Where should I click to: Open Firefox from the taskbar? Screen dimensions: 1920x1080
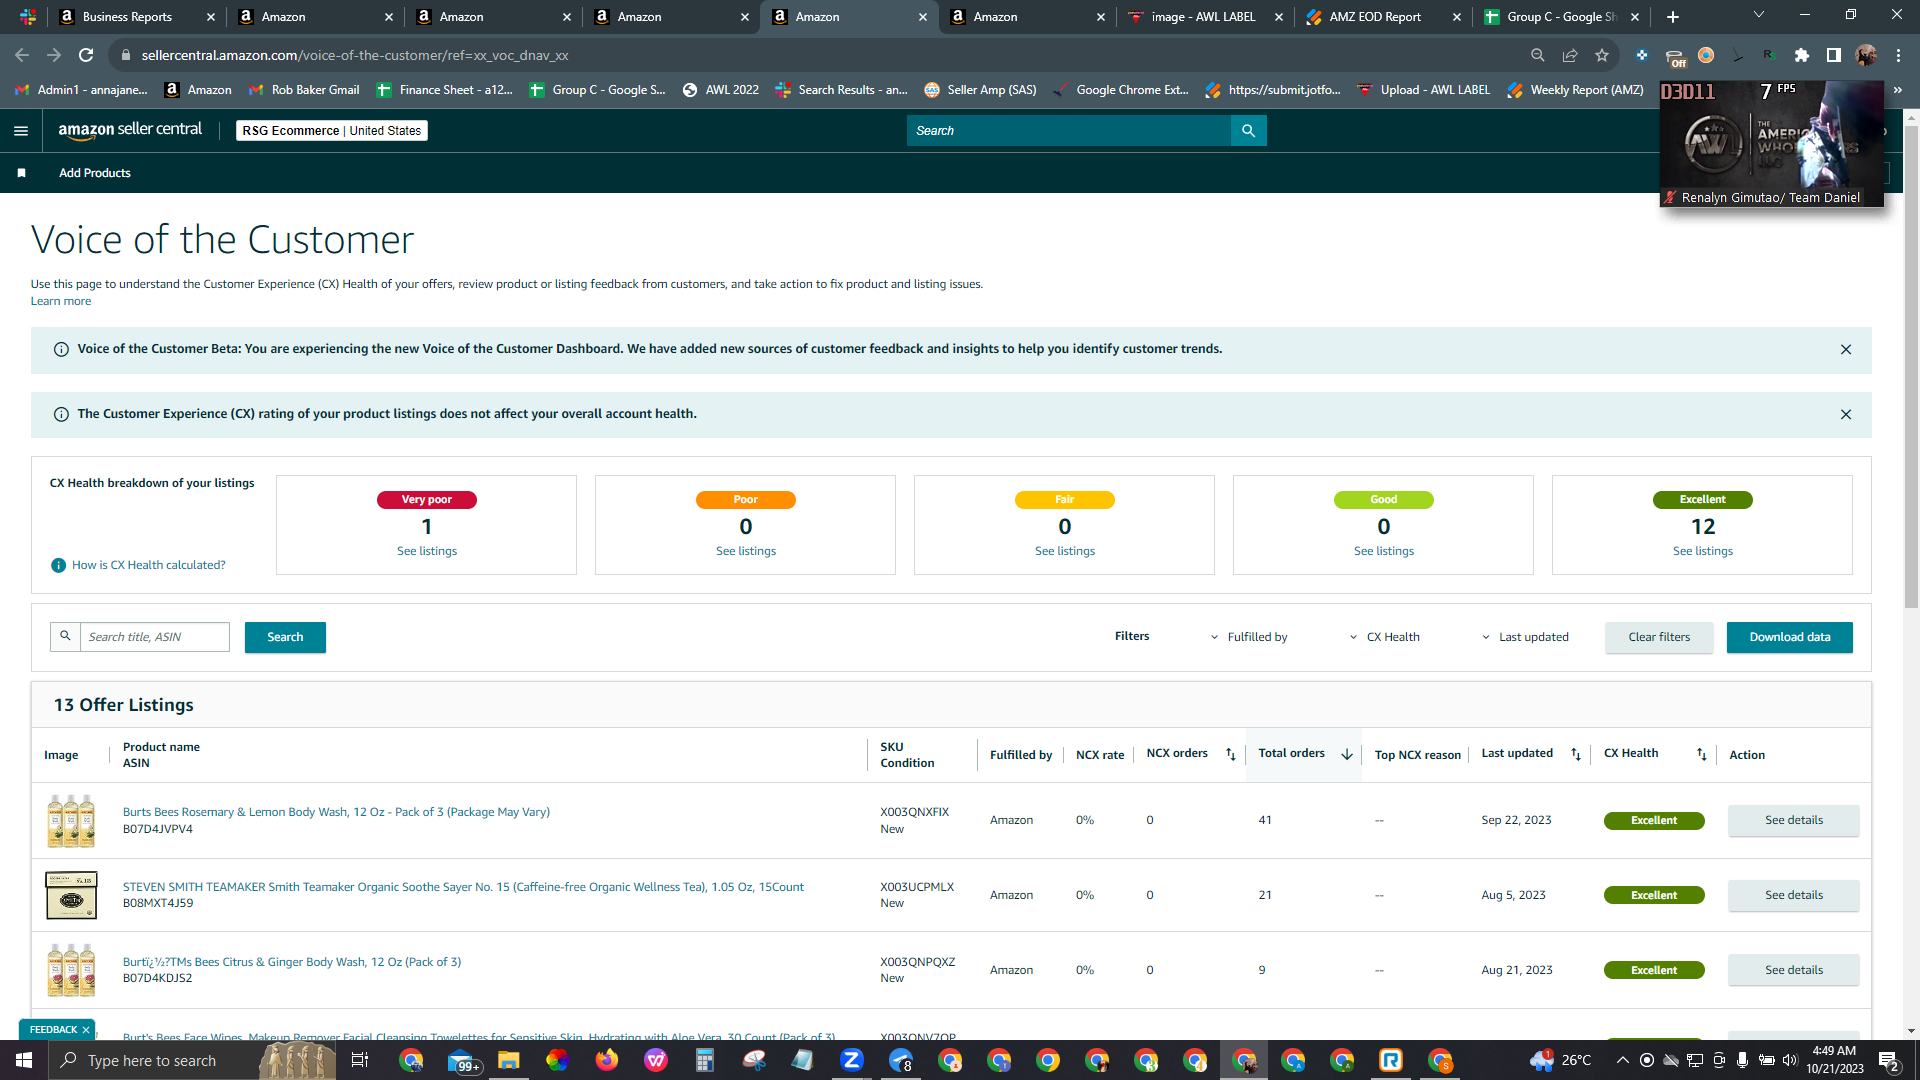tap(607, 1061)
